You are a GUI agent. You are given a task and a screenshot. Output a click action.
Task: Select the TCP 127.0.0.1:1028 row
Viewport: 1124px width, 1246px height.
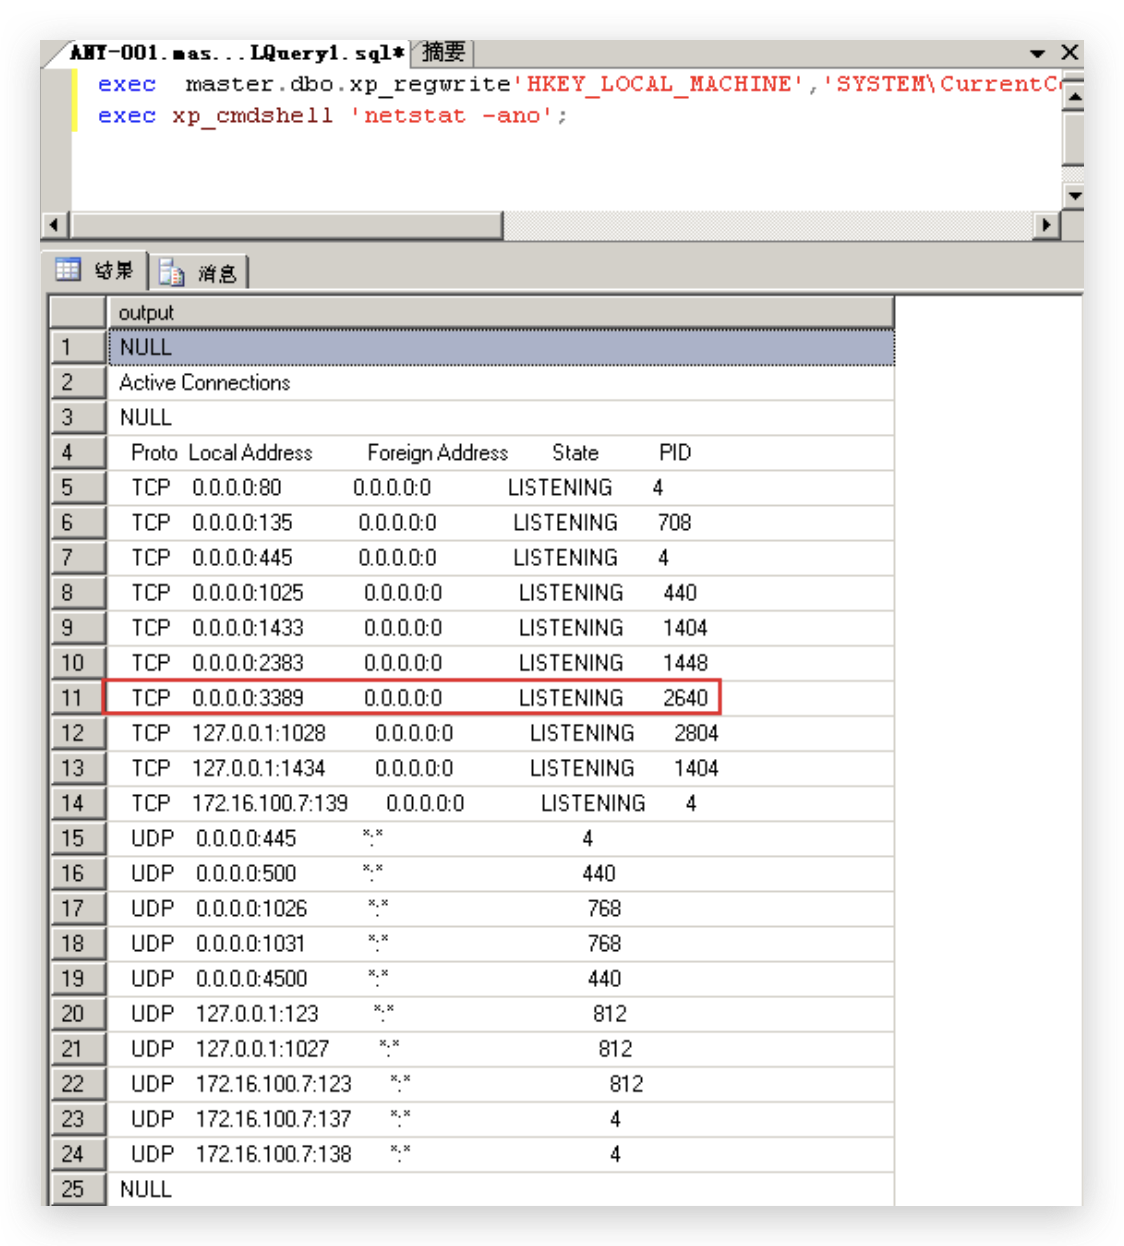[x=501, y=733]
